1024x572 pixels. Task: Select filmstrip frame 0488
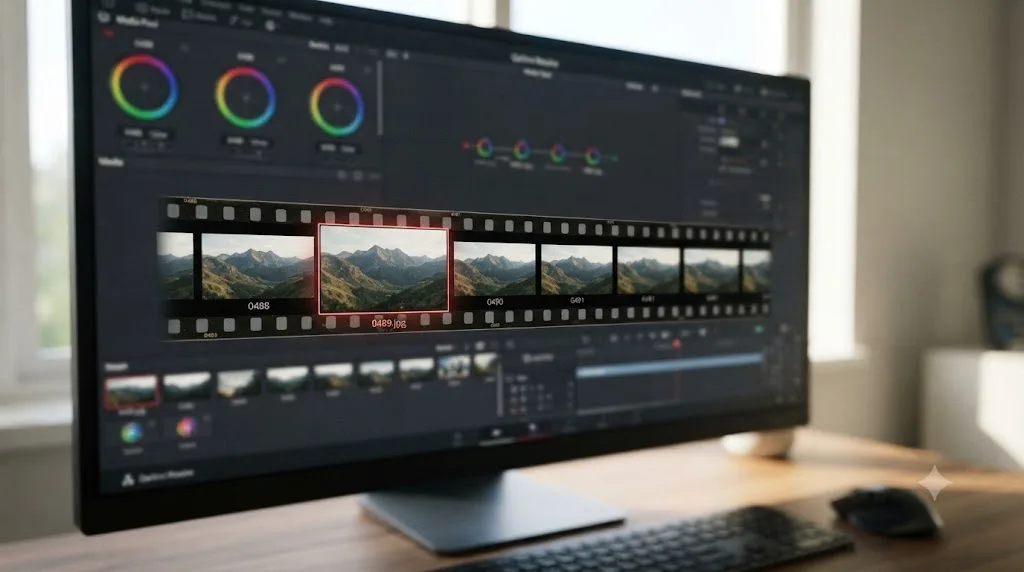click(x=257, y=266)
